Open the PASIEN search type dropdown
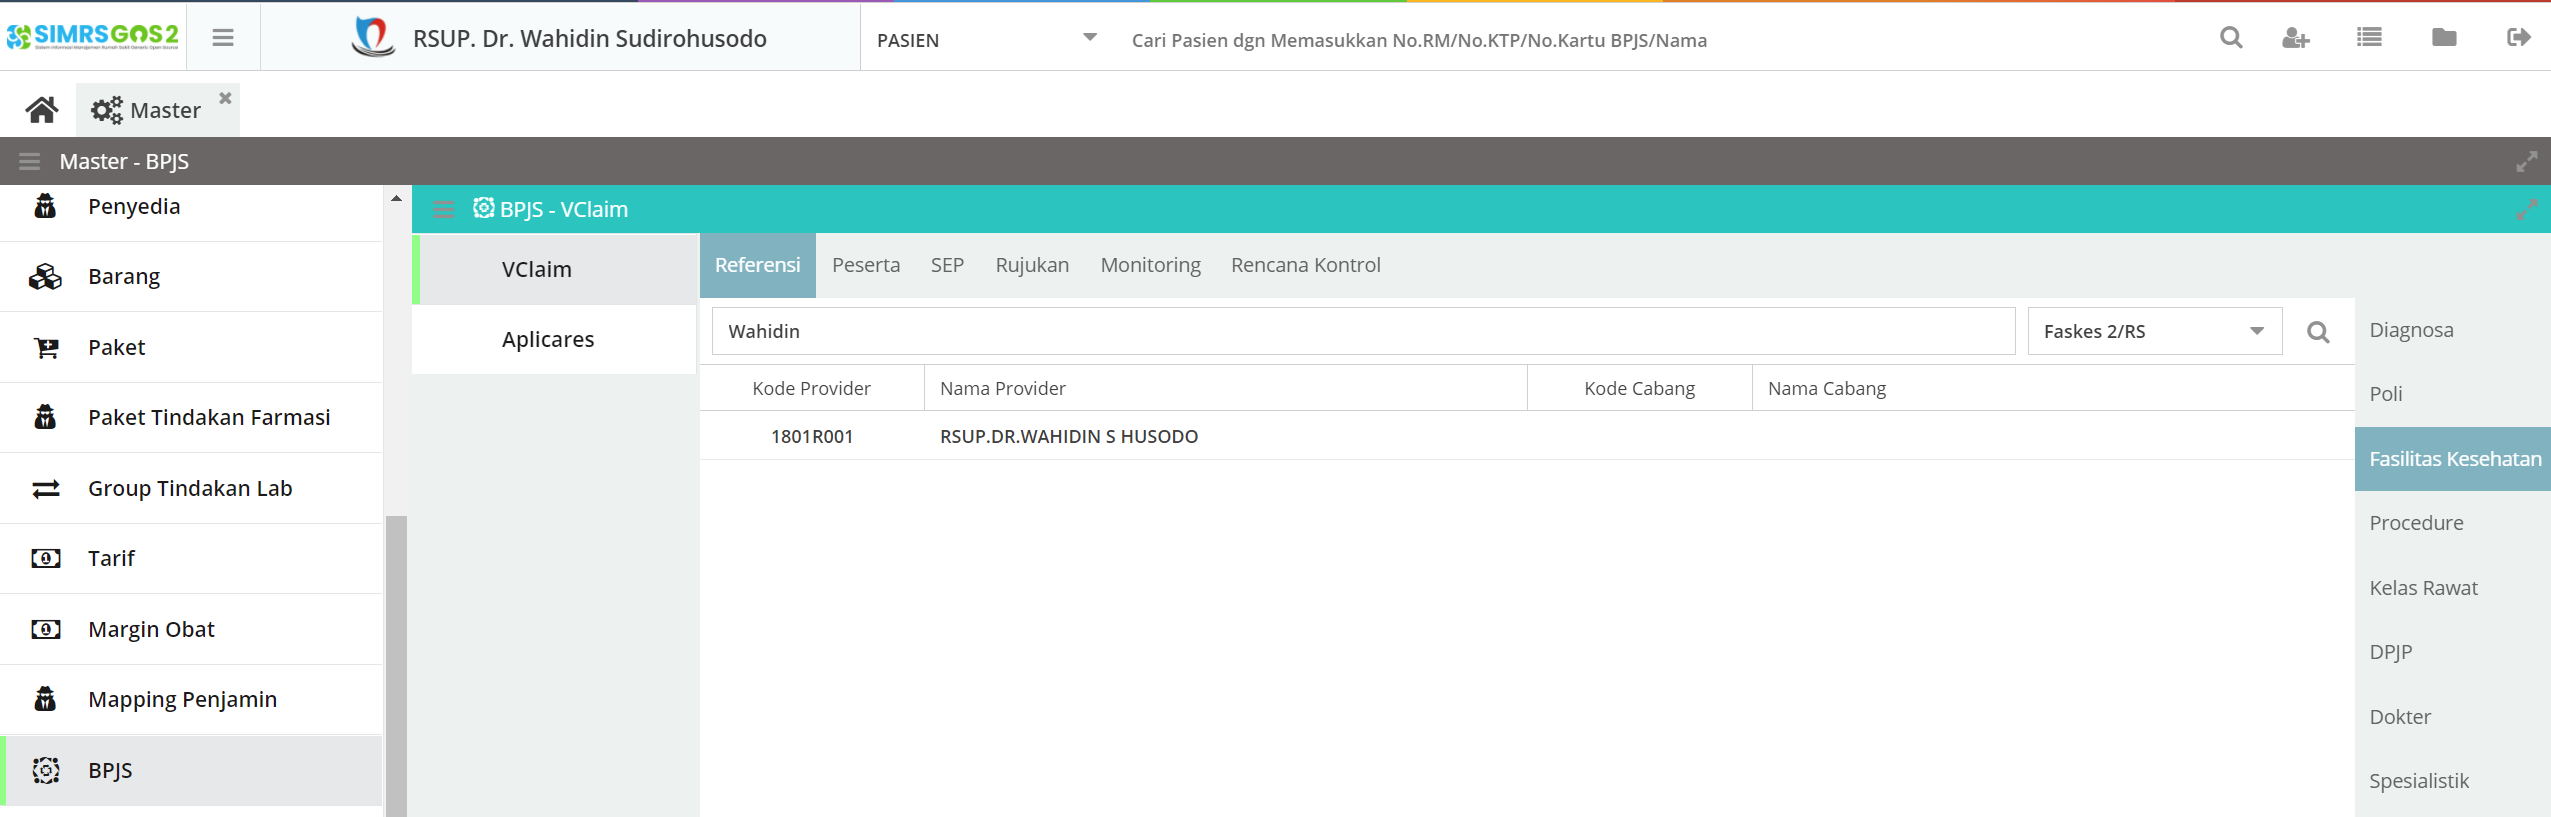Image resolution: width=2551 pixels, height=817 pixels. pos(1089,38)
